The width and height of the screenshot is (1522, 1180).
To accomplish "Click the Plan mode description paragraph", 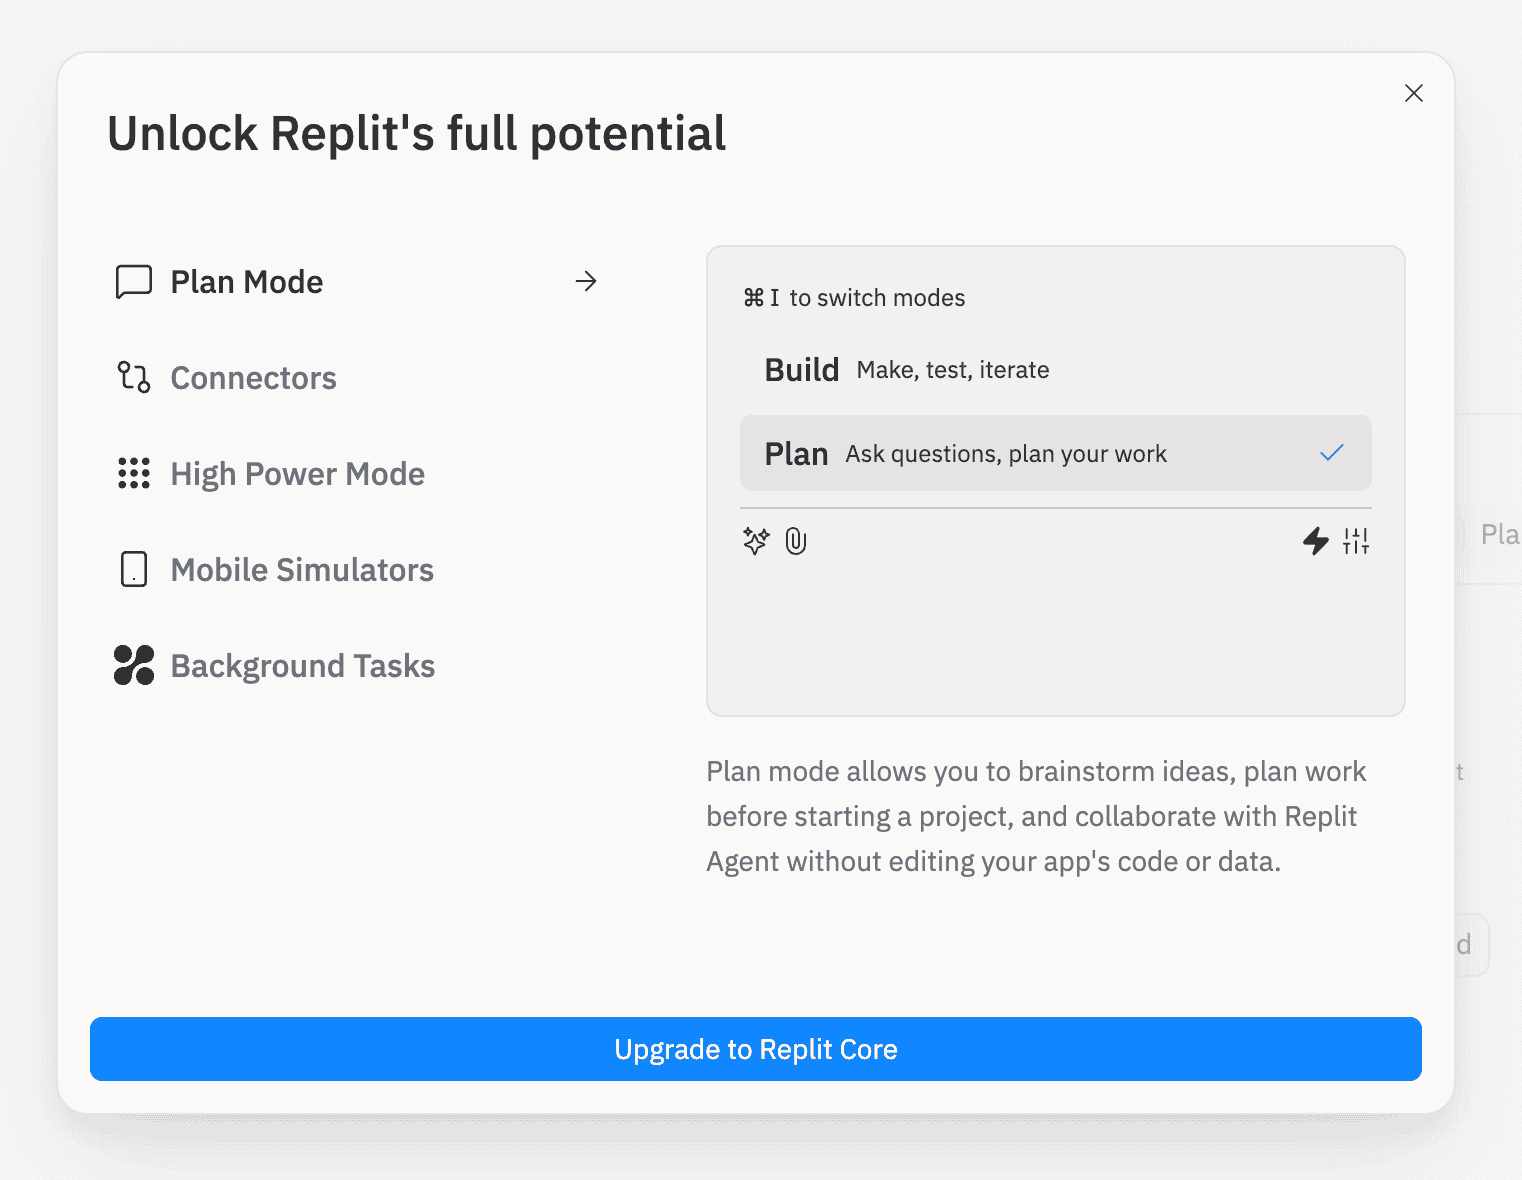I will [1036, 816].
